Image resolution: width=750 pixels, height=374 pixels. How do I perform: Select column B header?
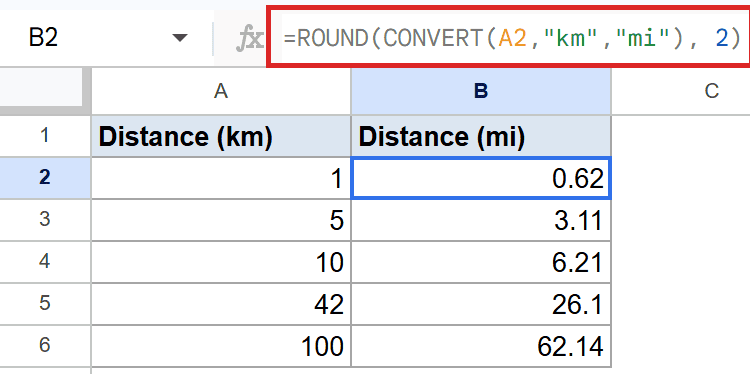(481, 91)
